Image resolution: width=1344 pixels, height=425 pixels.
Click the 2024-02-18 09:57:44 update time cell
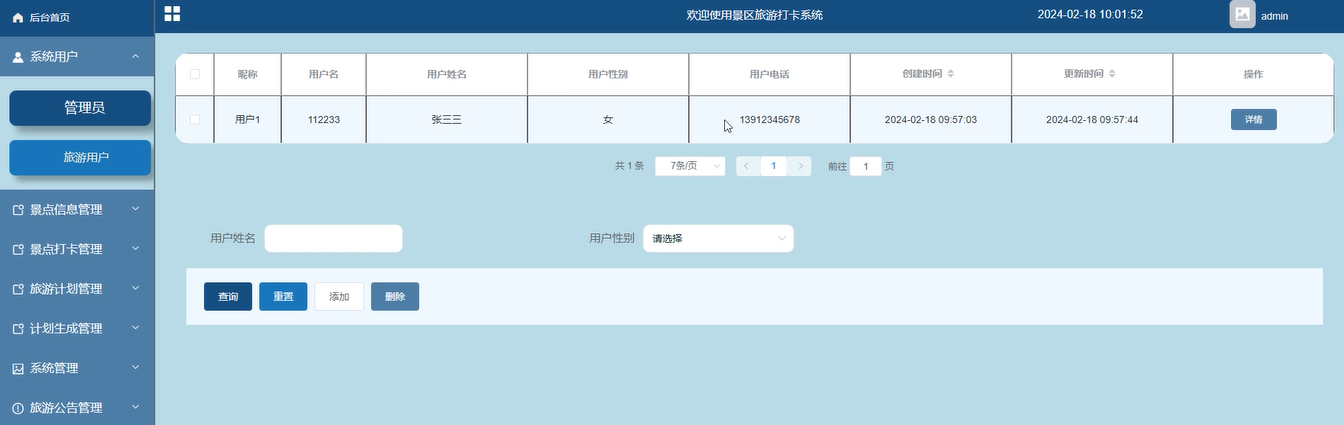[x=1092, y=119]
